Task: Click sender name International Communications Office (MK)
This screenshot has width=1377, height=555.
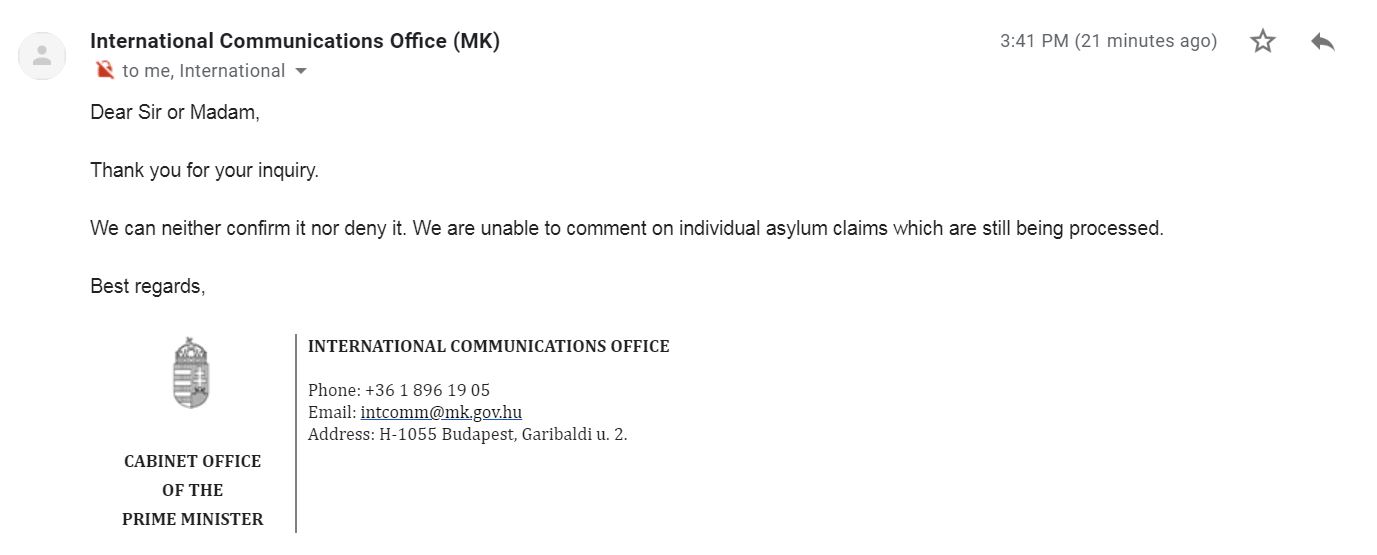Action: pyautogui.click(x=295, y=41)
